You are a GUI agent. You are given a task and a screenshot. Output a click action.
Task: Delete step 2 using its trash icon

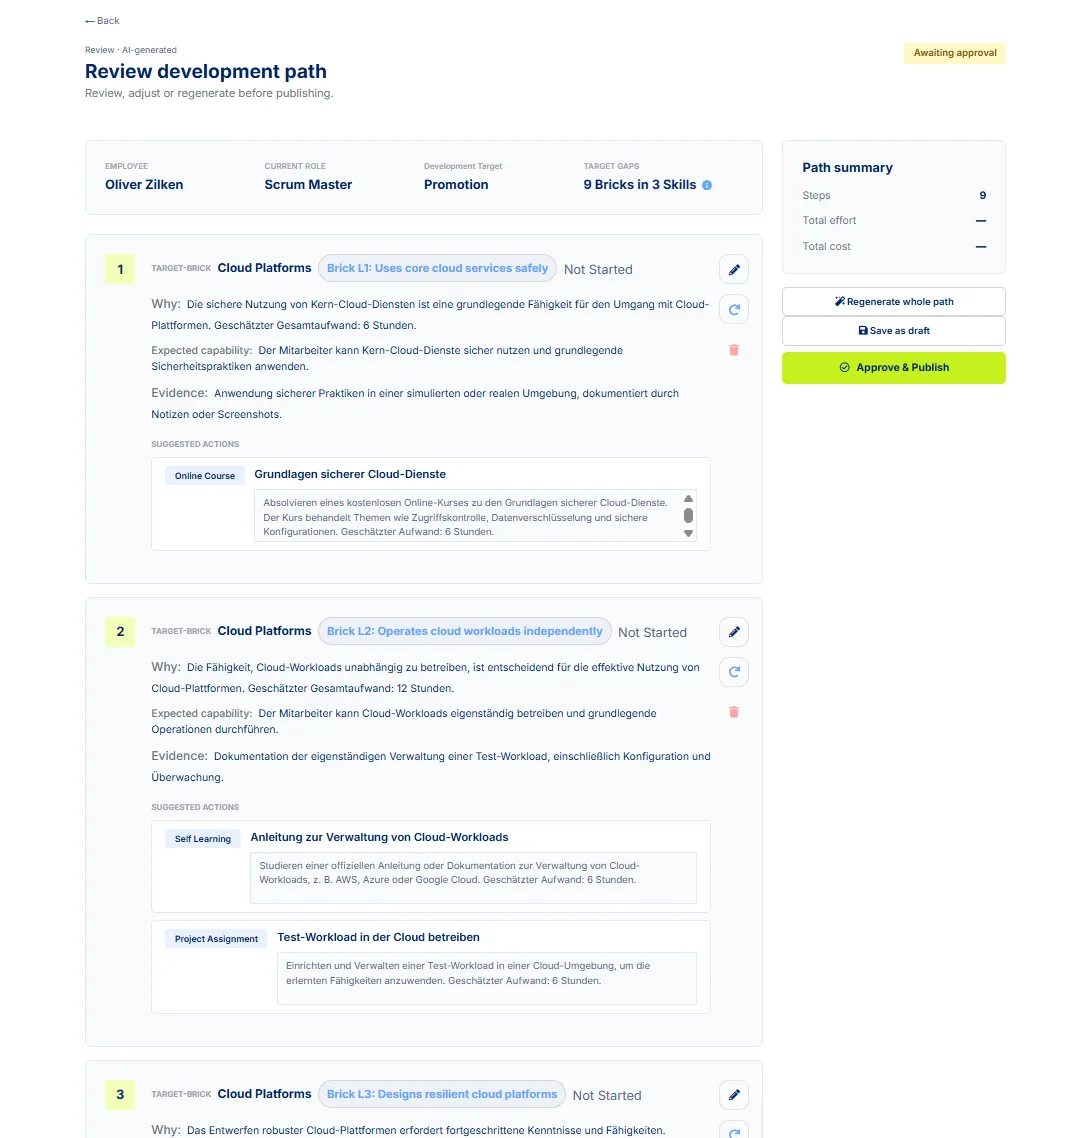pyautogui.click(x=734, y=712)
